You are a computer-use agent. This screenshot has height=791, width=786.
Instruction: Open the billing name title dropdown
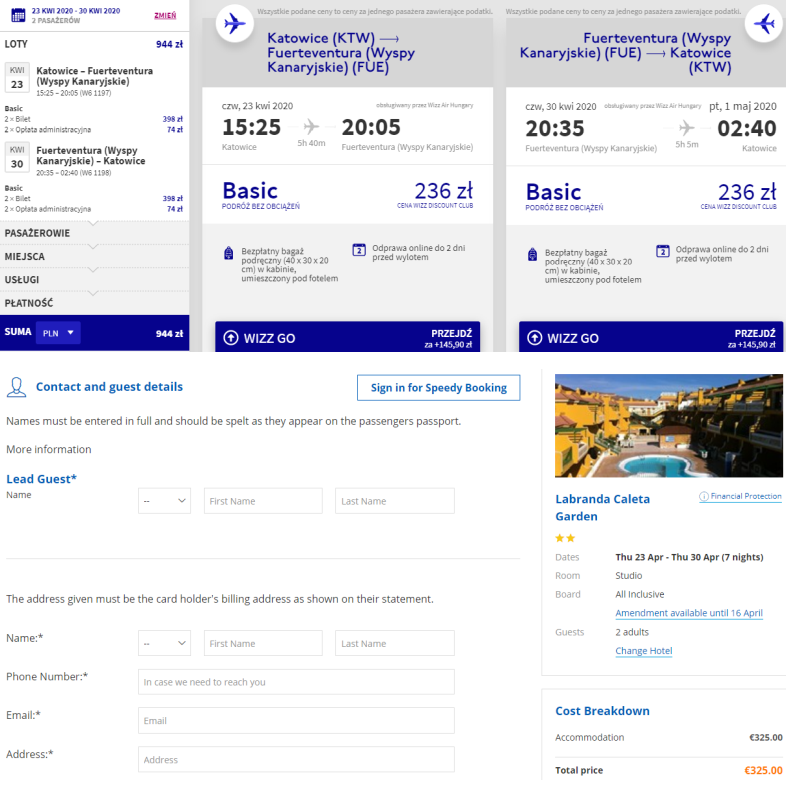tap(164, 643)
